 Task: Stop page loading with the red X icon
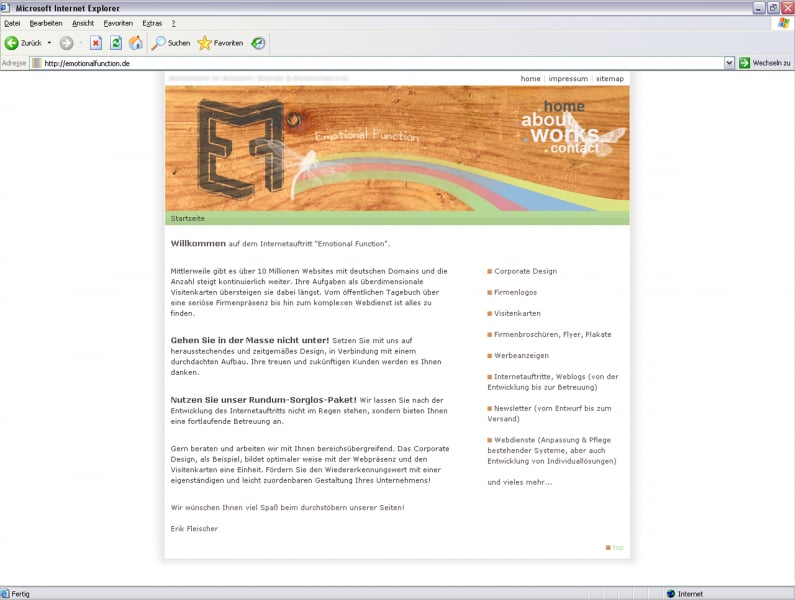pos(96,43)
